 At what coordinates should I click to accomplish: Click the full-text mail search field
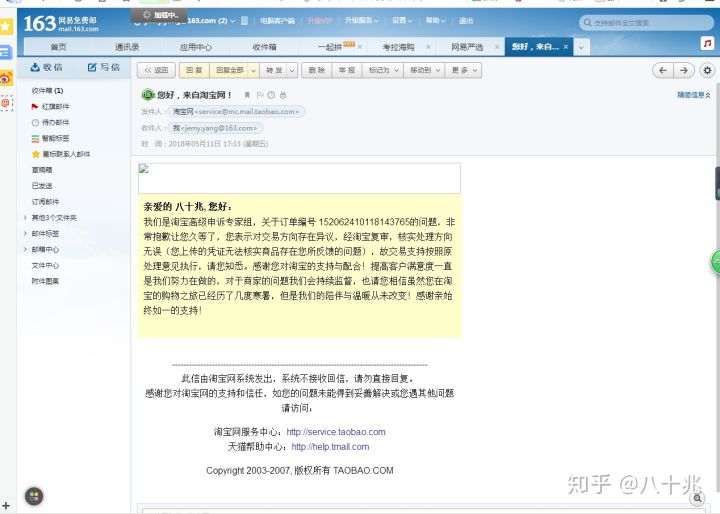[x=645, y=21]
